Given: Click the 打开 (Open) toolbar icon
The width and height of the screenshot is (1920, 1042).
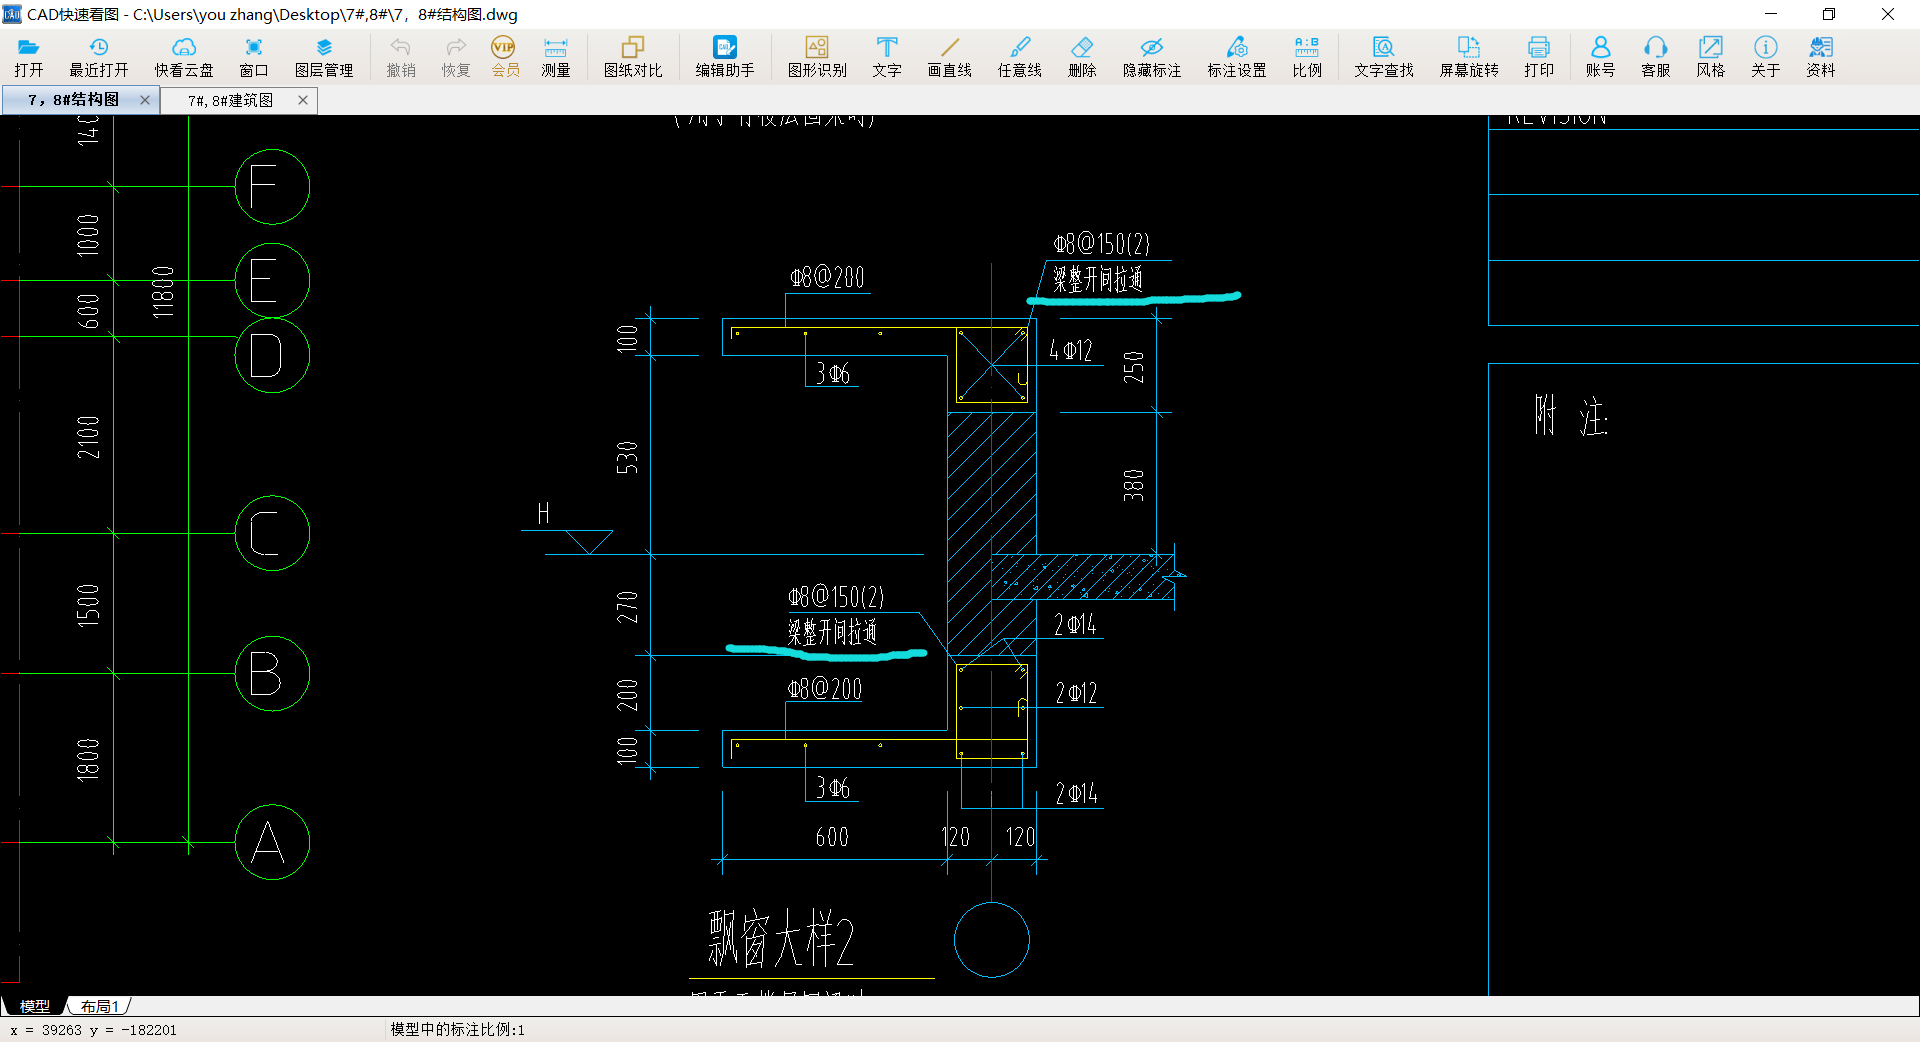Looking at the screenshot, I should (29, 57).
